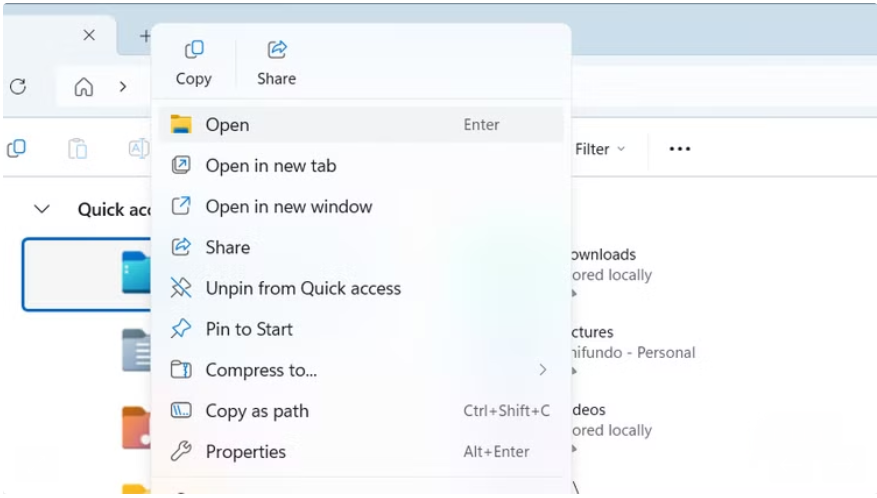877x498 pixels.
Task: Click the breadcrumb chevron after Home
Action: 123,87
